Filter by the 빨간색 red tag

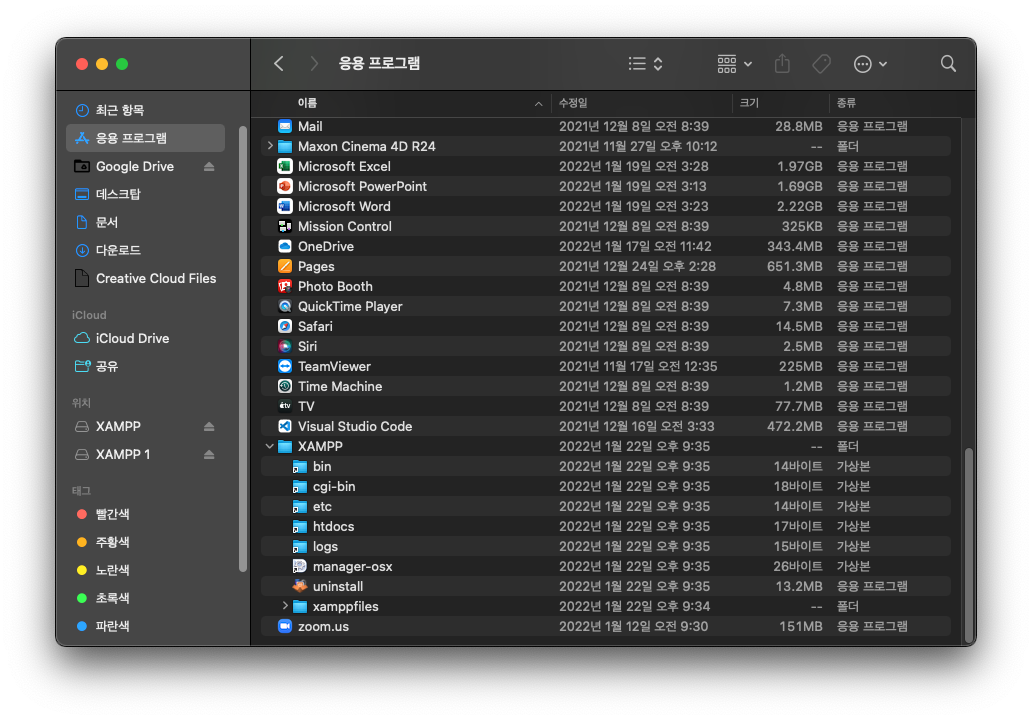pyautogui.click(x=145, y=514)
